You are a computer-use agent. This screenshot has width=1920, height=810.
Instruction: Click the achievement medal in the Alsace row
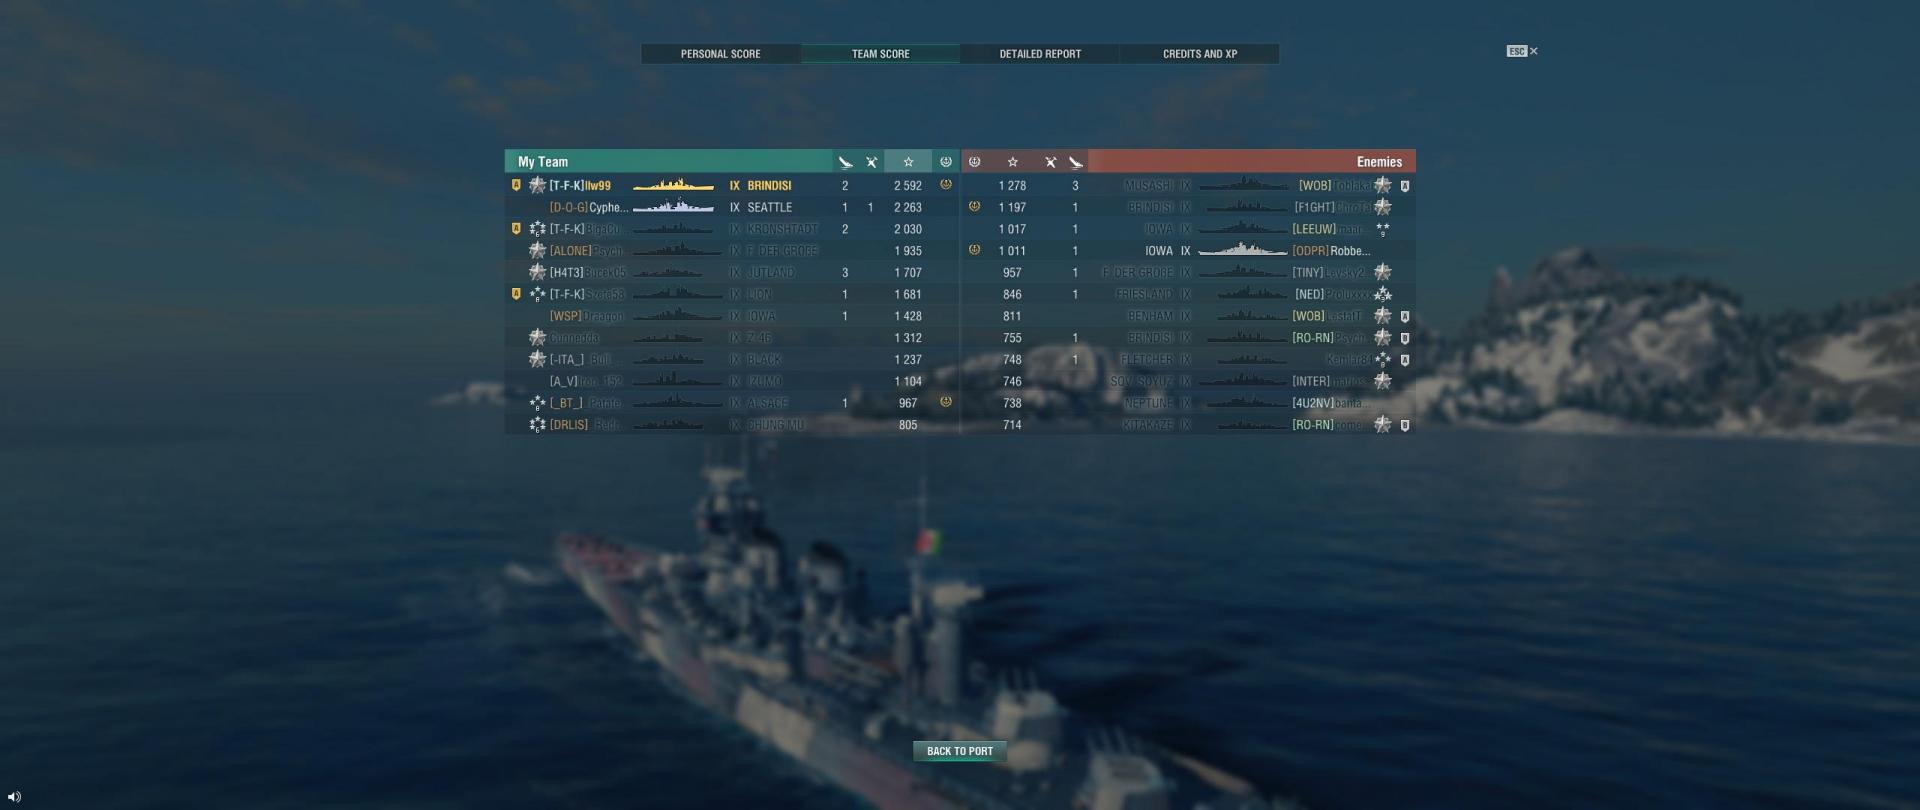tap(945, 402)
